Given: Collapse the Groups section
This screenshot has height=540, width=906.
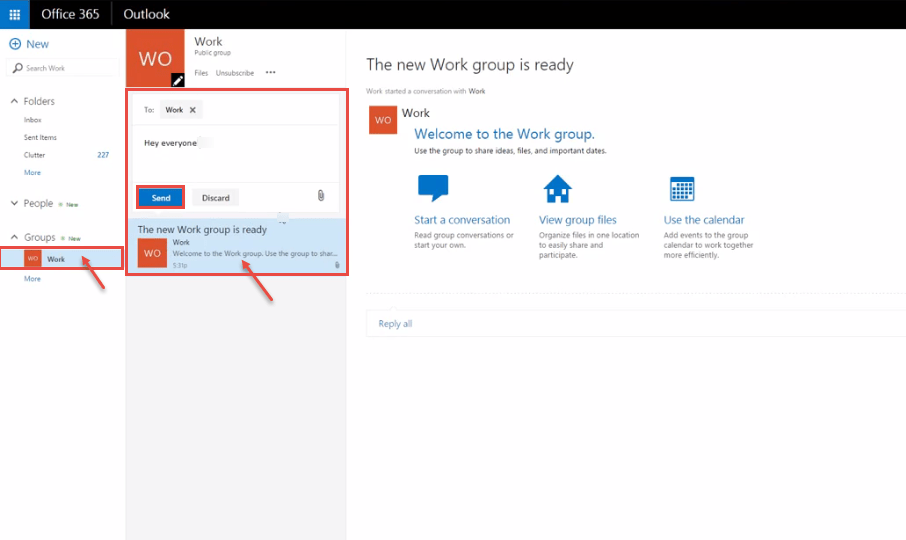Looking at the screenshot, I should pyautogui.click(x=14, y=237).
